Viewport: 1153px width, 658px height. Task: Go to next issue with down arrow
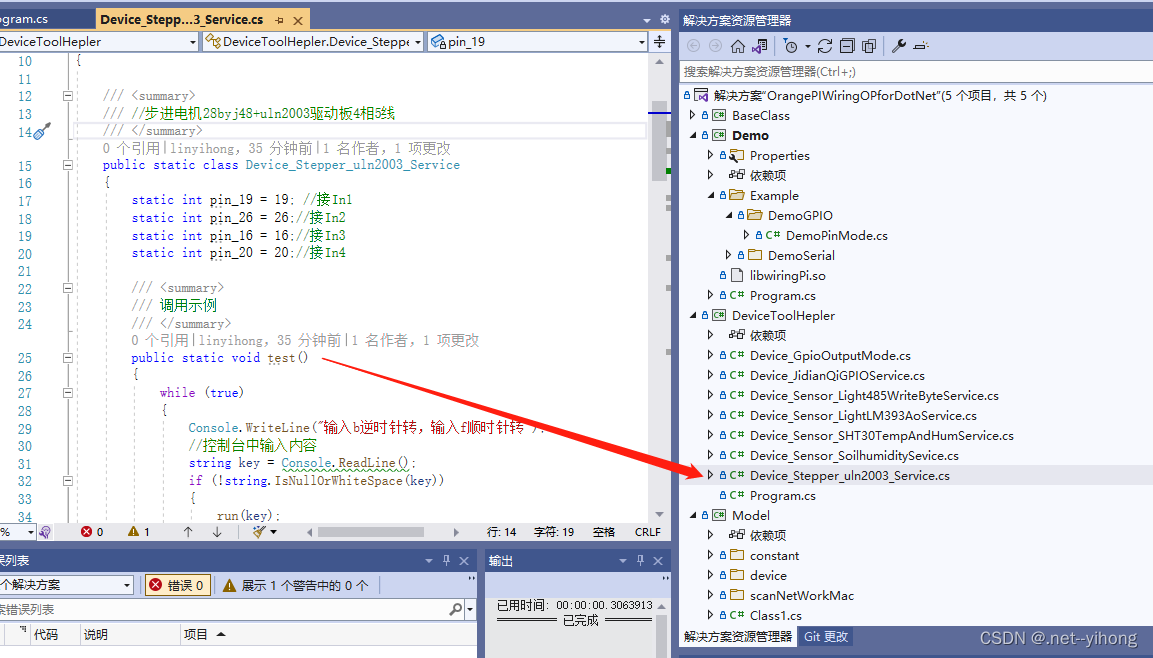217,532
